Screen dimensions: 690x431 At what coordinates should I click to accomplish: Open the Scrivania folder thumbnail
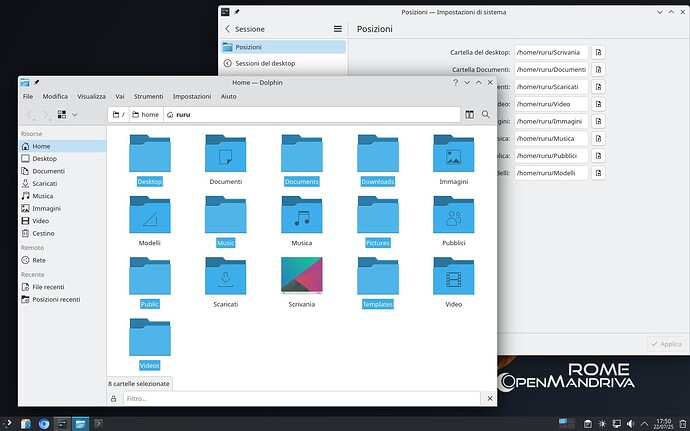[301, 277]
